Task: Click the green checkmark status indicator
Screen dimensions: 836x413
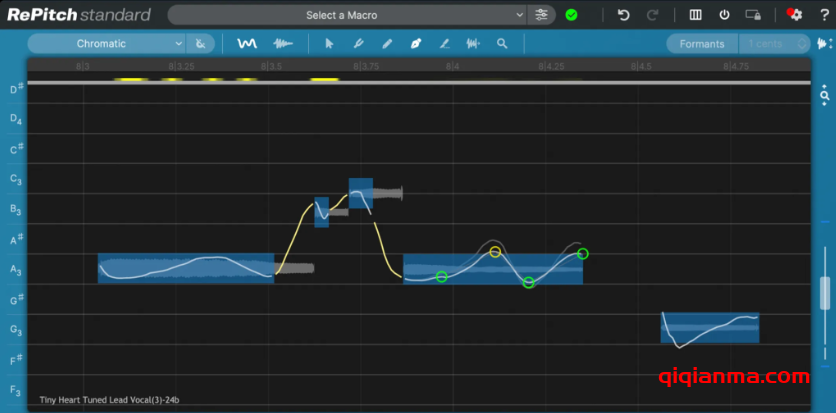Action: [x=572, y=15]
